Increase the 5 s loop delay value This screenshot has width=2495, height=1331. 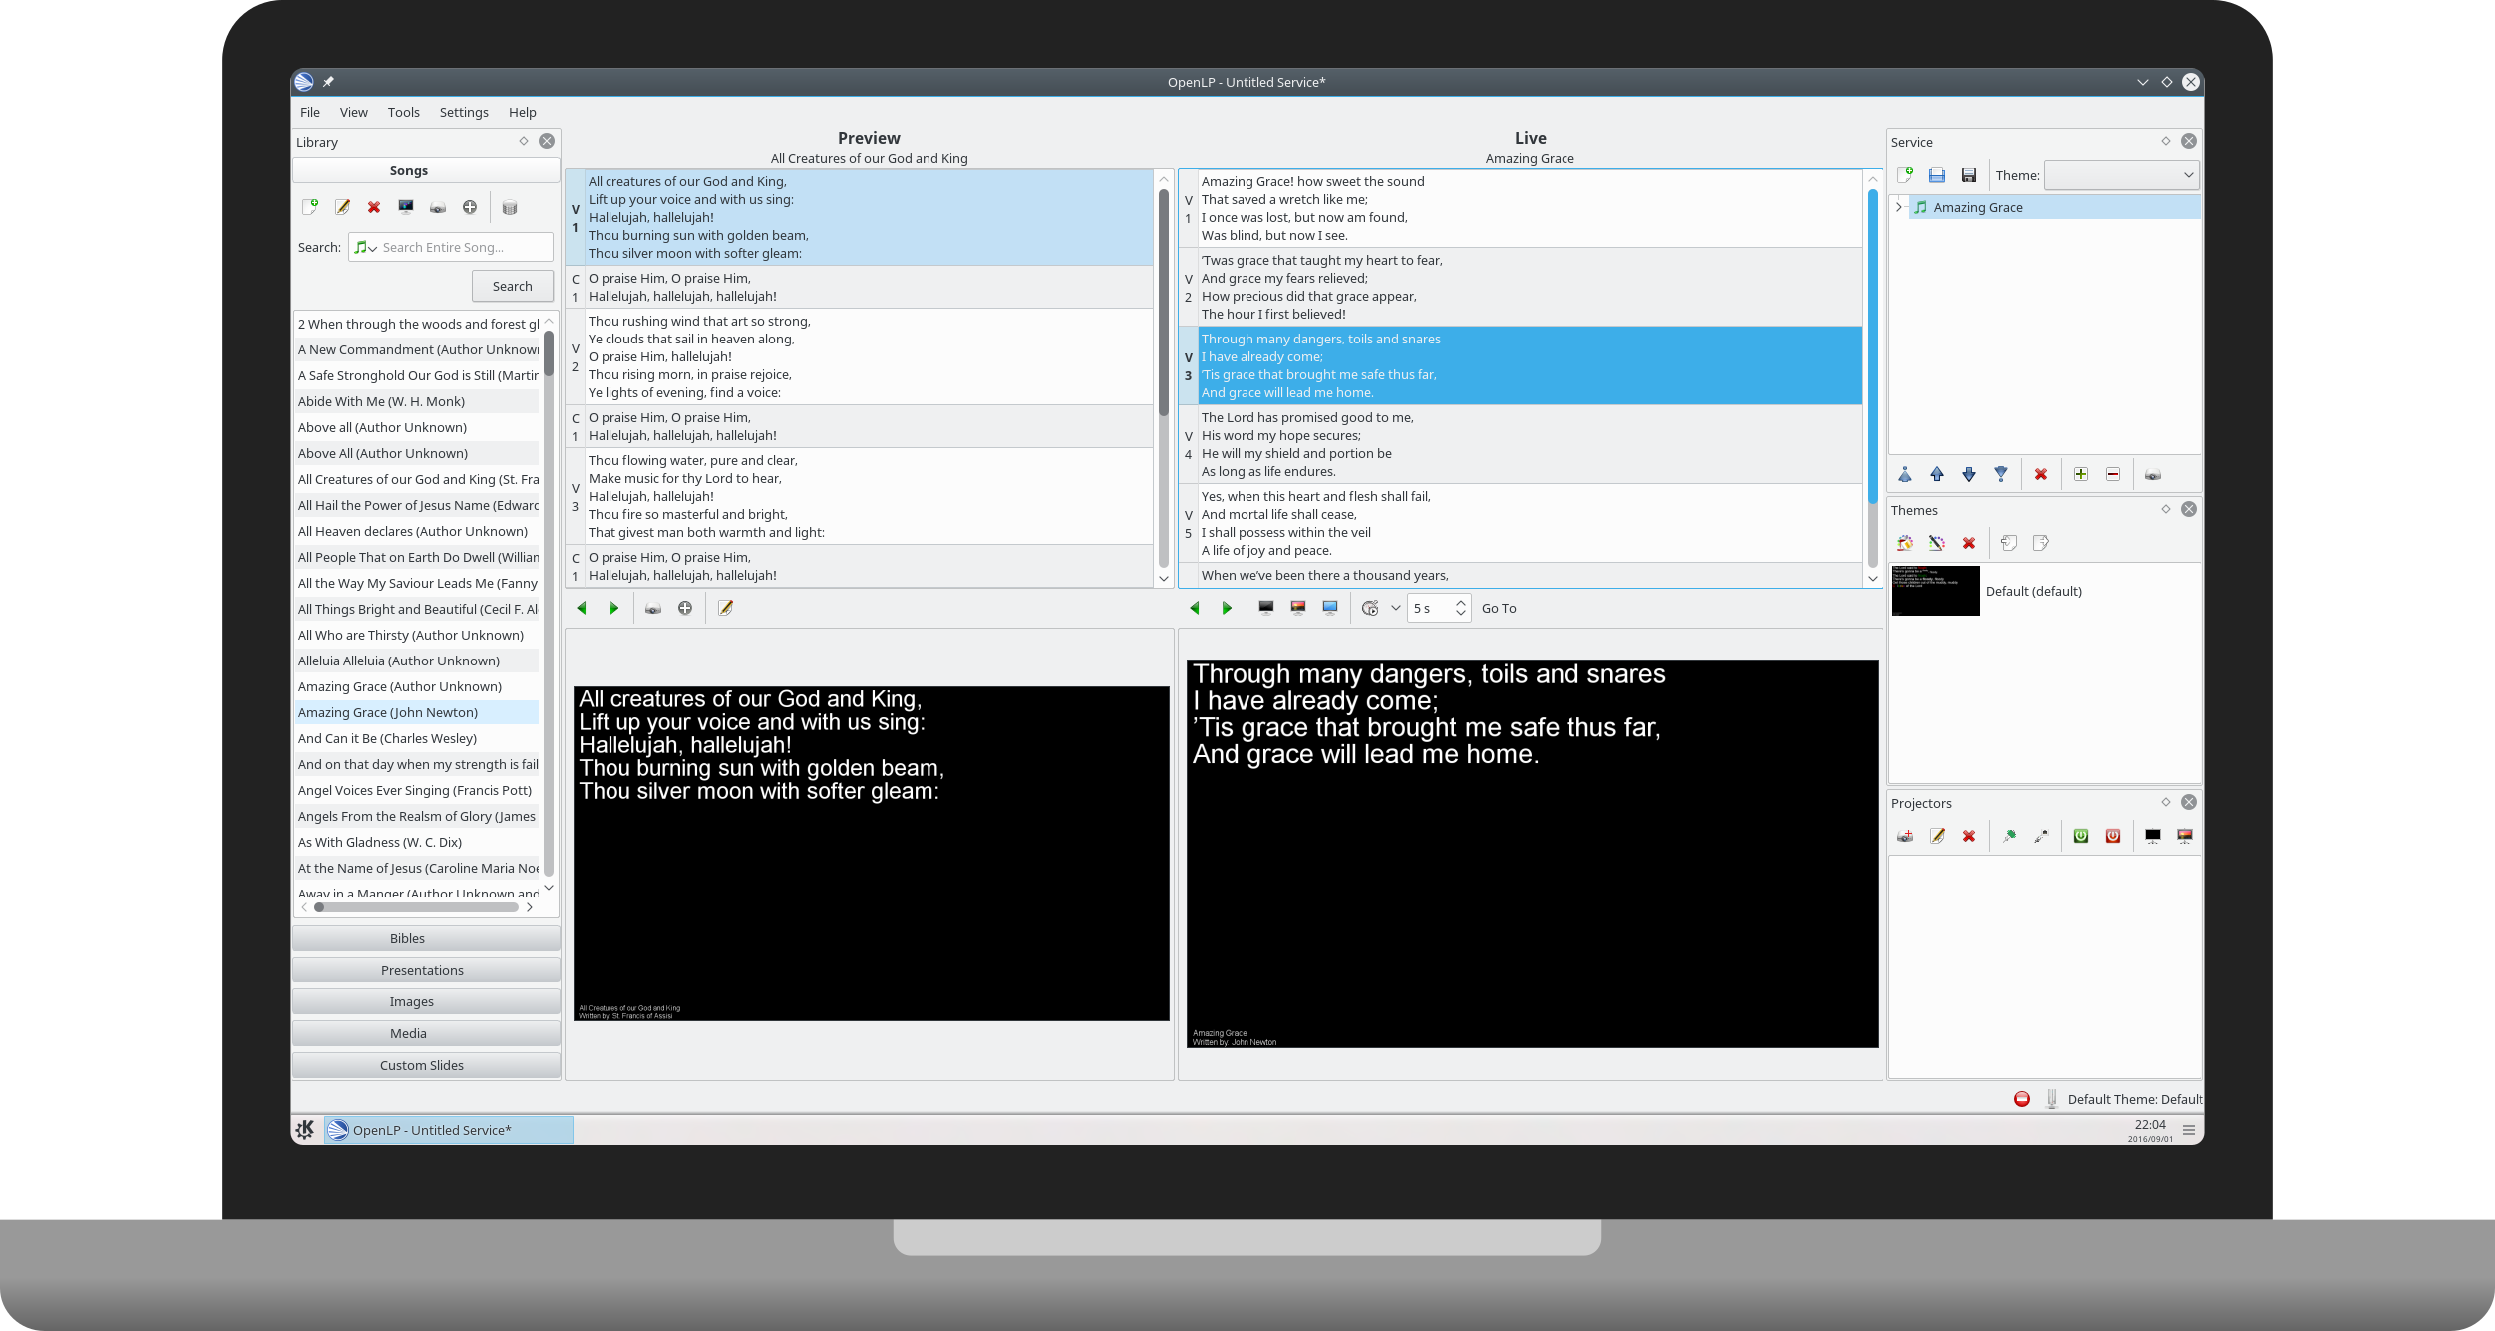[x=1460, y=602]
